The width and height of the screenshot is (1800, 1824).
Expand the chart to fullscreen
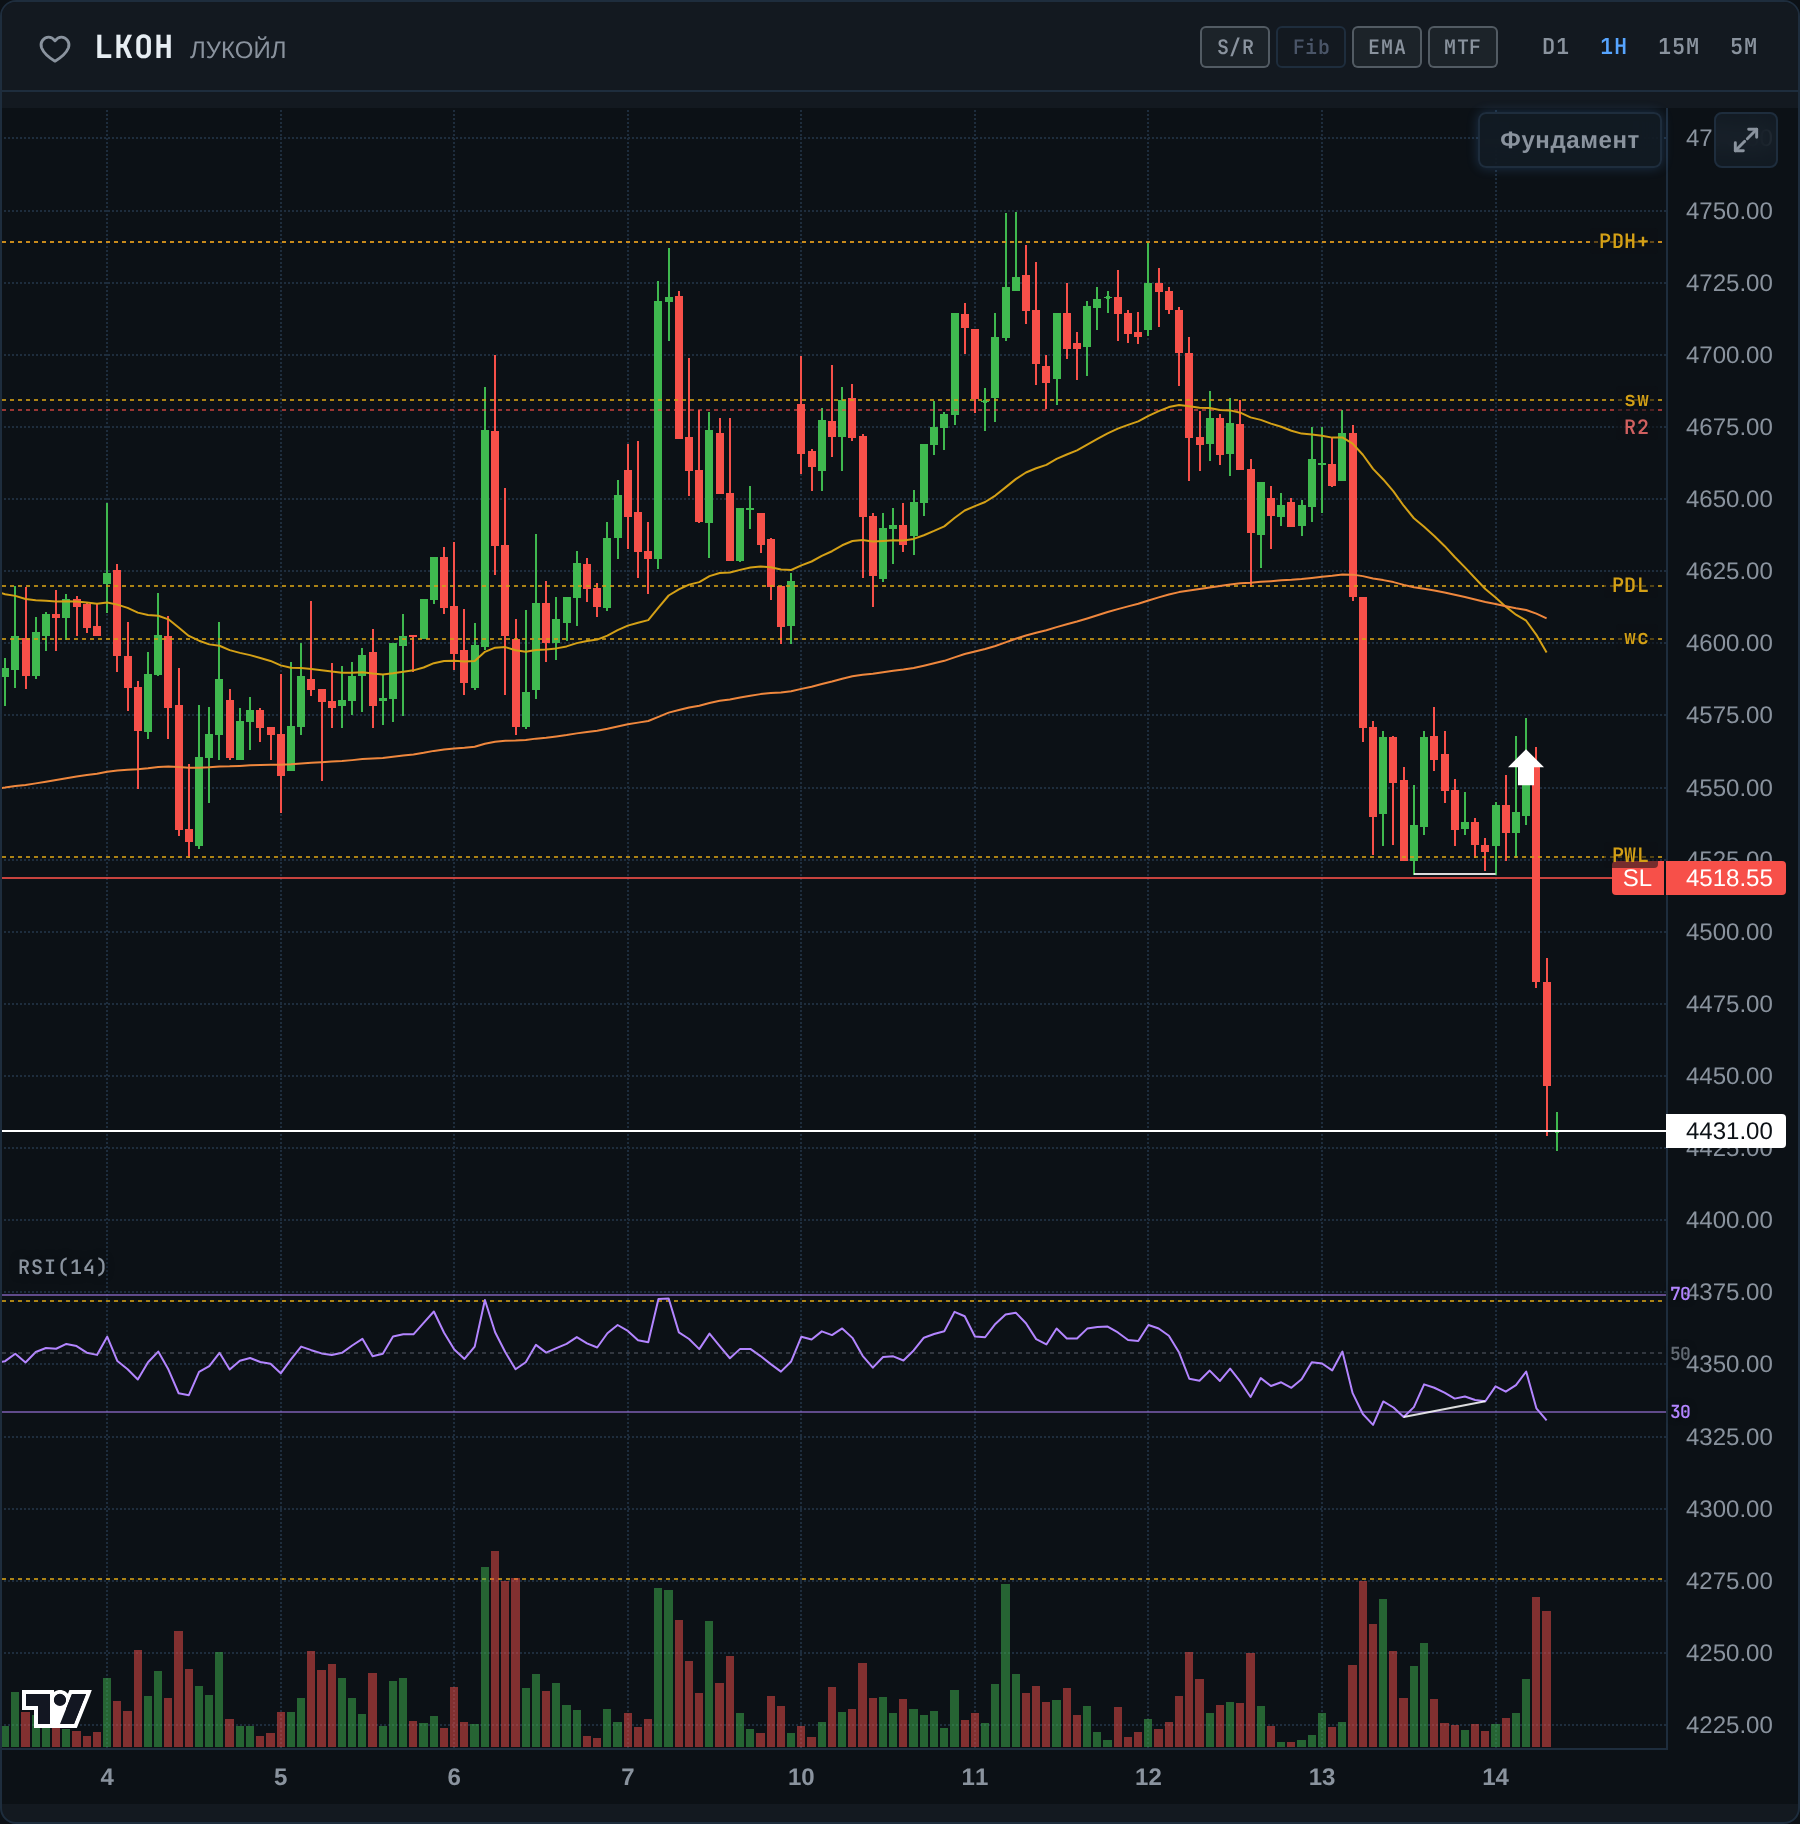(x=1745, y=140)
